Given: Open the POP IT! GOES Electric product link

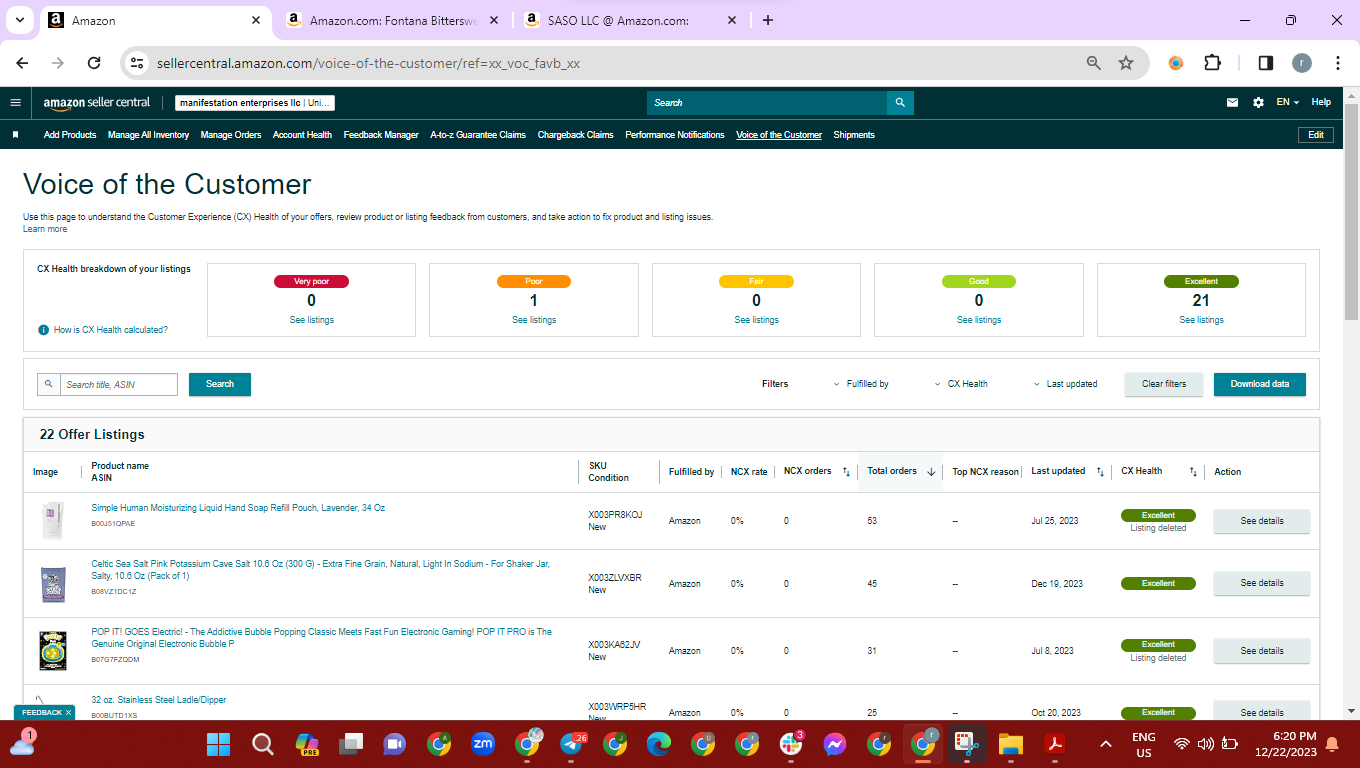Looking at the screenshot, I should 321,638.
